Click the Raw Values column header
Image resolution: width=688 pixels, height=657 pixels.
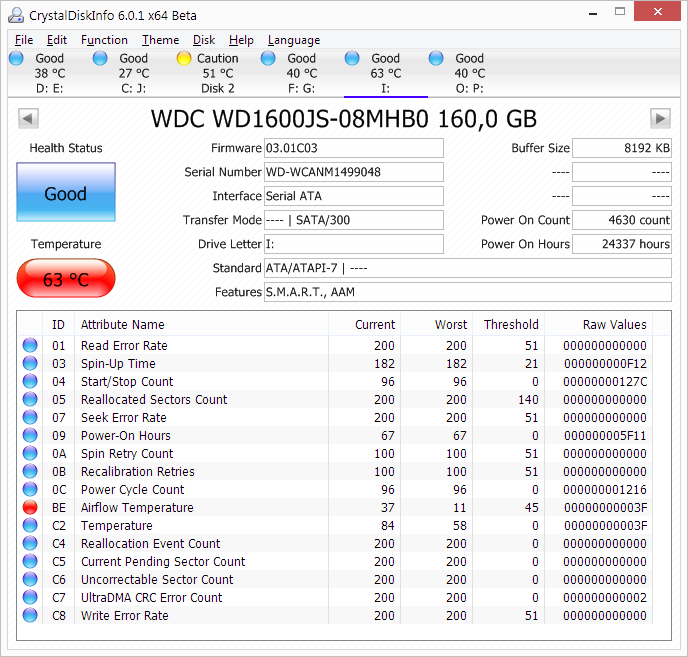coord(598,324)
